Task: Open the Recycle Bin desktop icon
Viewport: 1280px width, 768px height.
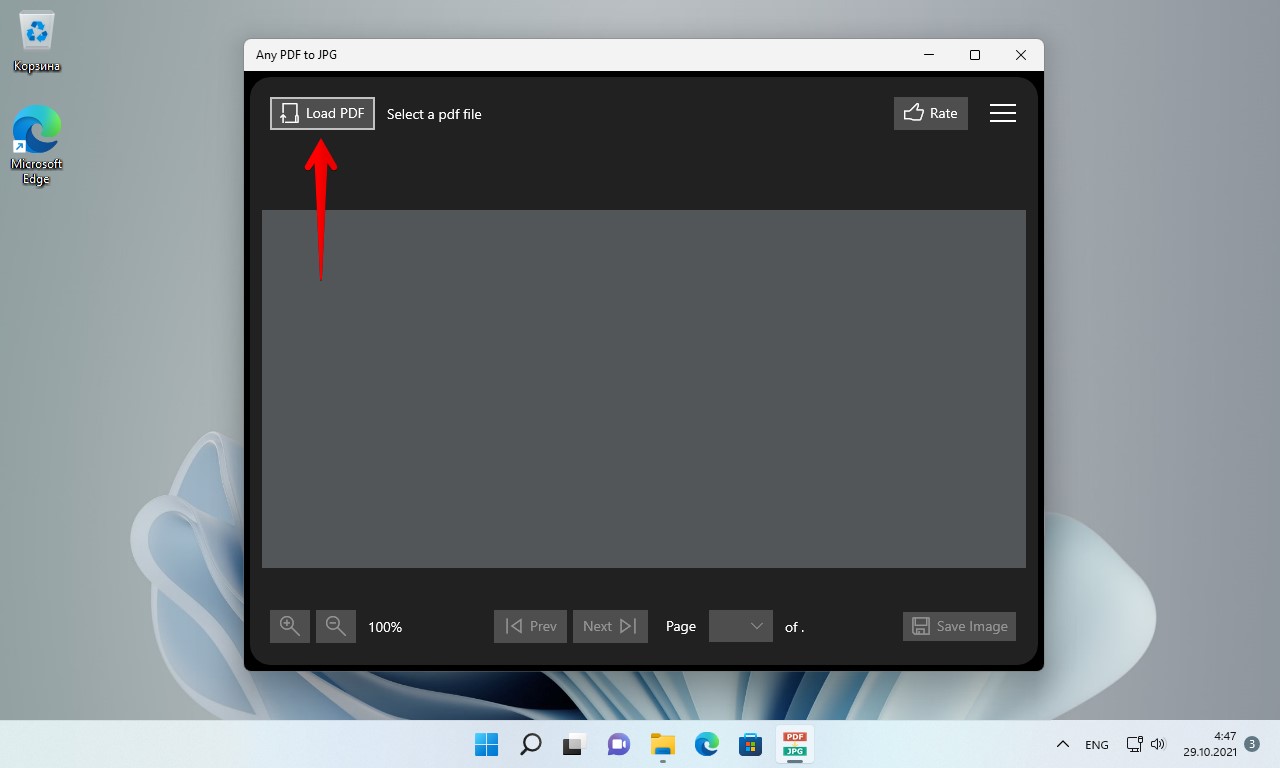Action: point(37,42)
